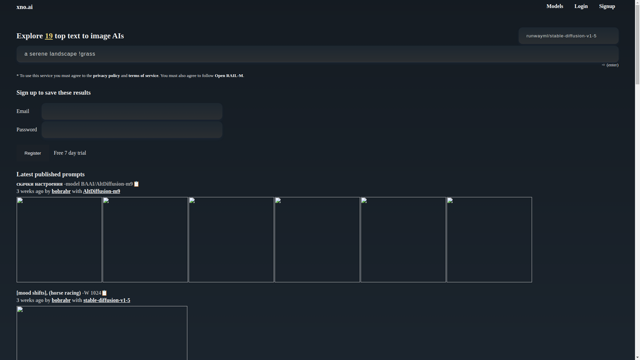Focus the prompt box reading 'a serene landscape'
The height and width of the screenshot is (360, 640).
coord(317,54)
